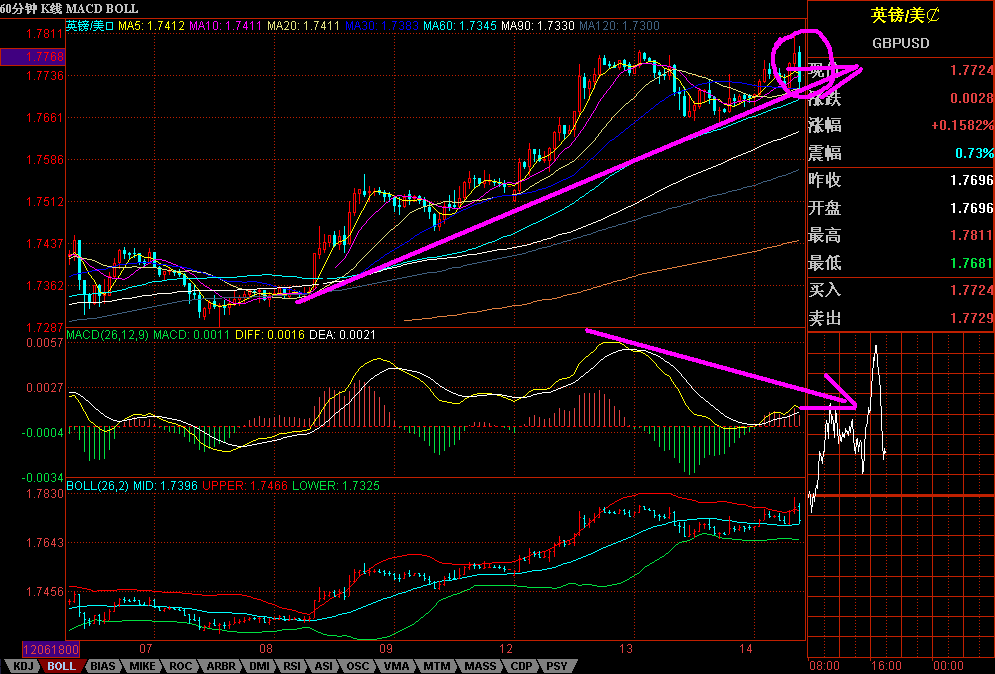
Task: Click the 涨跌 value 0.0028
Action: 972,98
